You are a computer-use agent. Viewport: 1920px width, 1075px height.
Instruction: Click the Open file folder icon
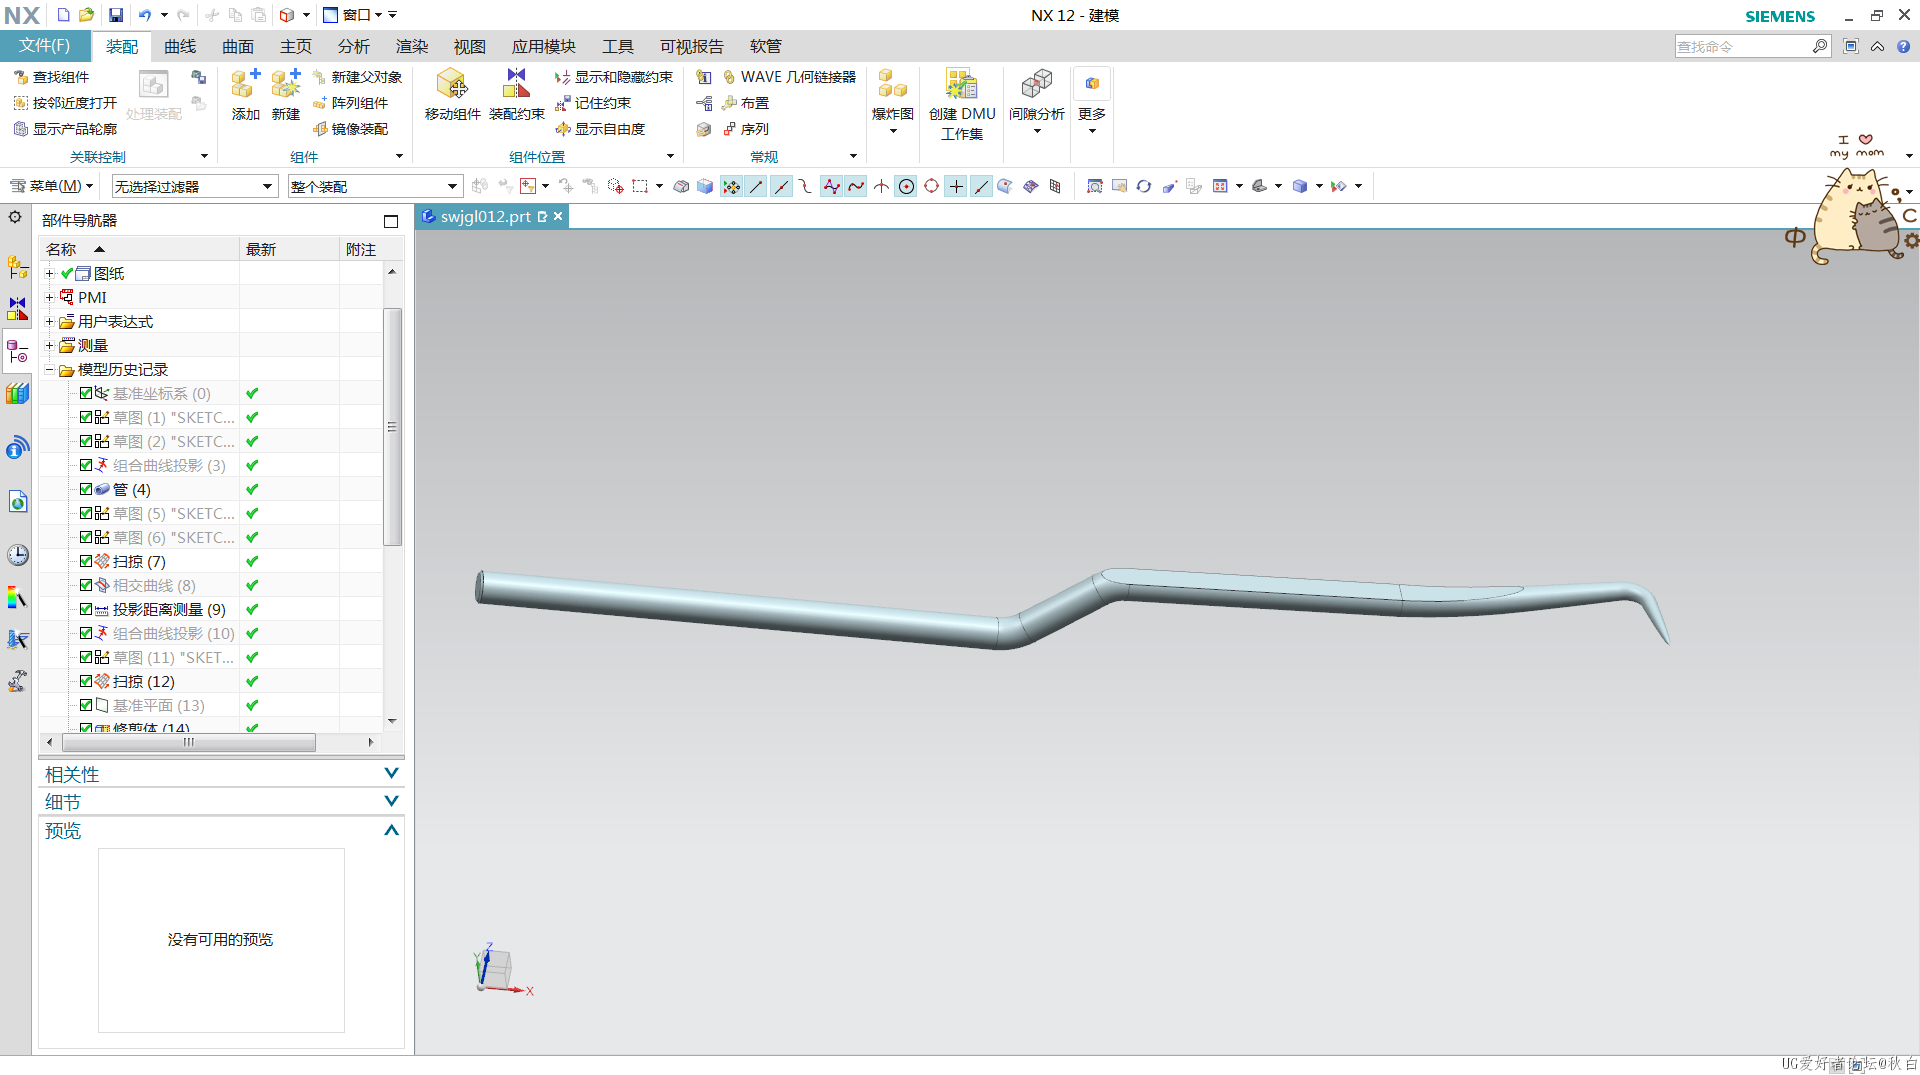(87, 15)
